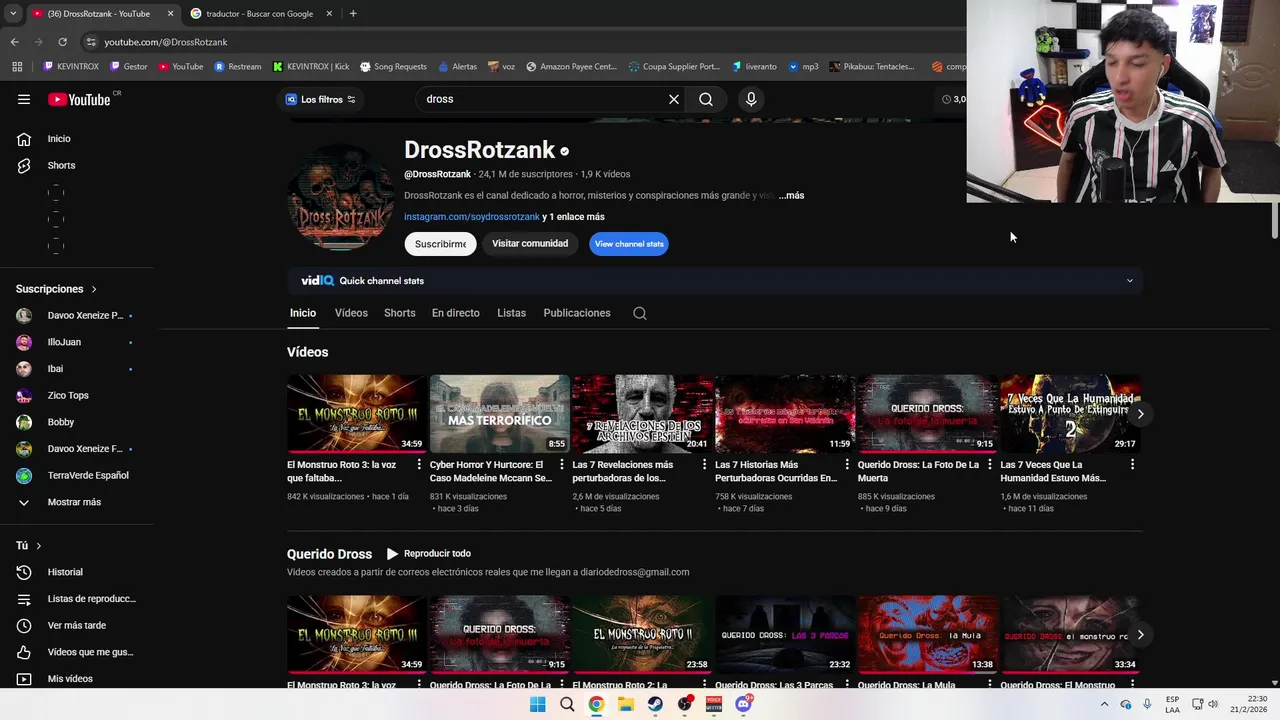The height and width of the screenshot is (720, 1280).
Task: Show next videos in Videos row
Action: [1140, 413]
